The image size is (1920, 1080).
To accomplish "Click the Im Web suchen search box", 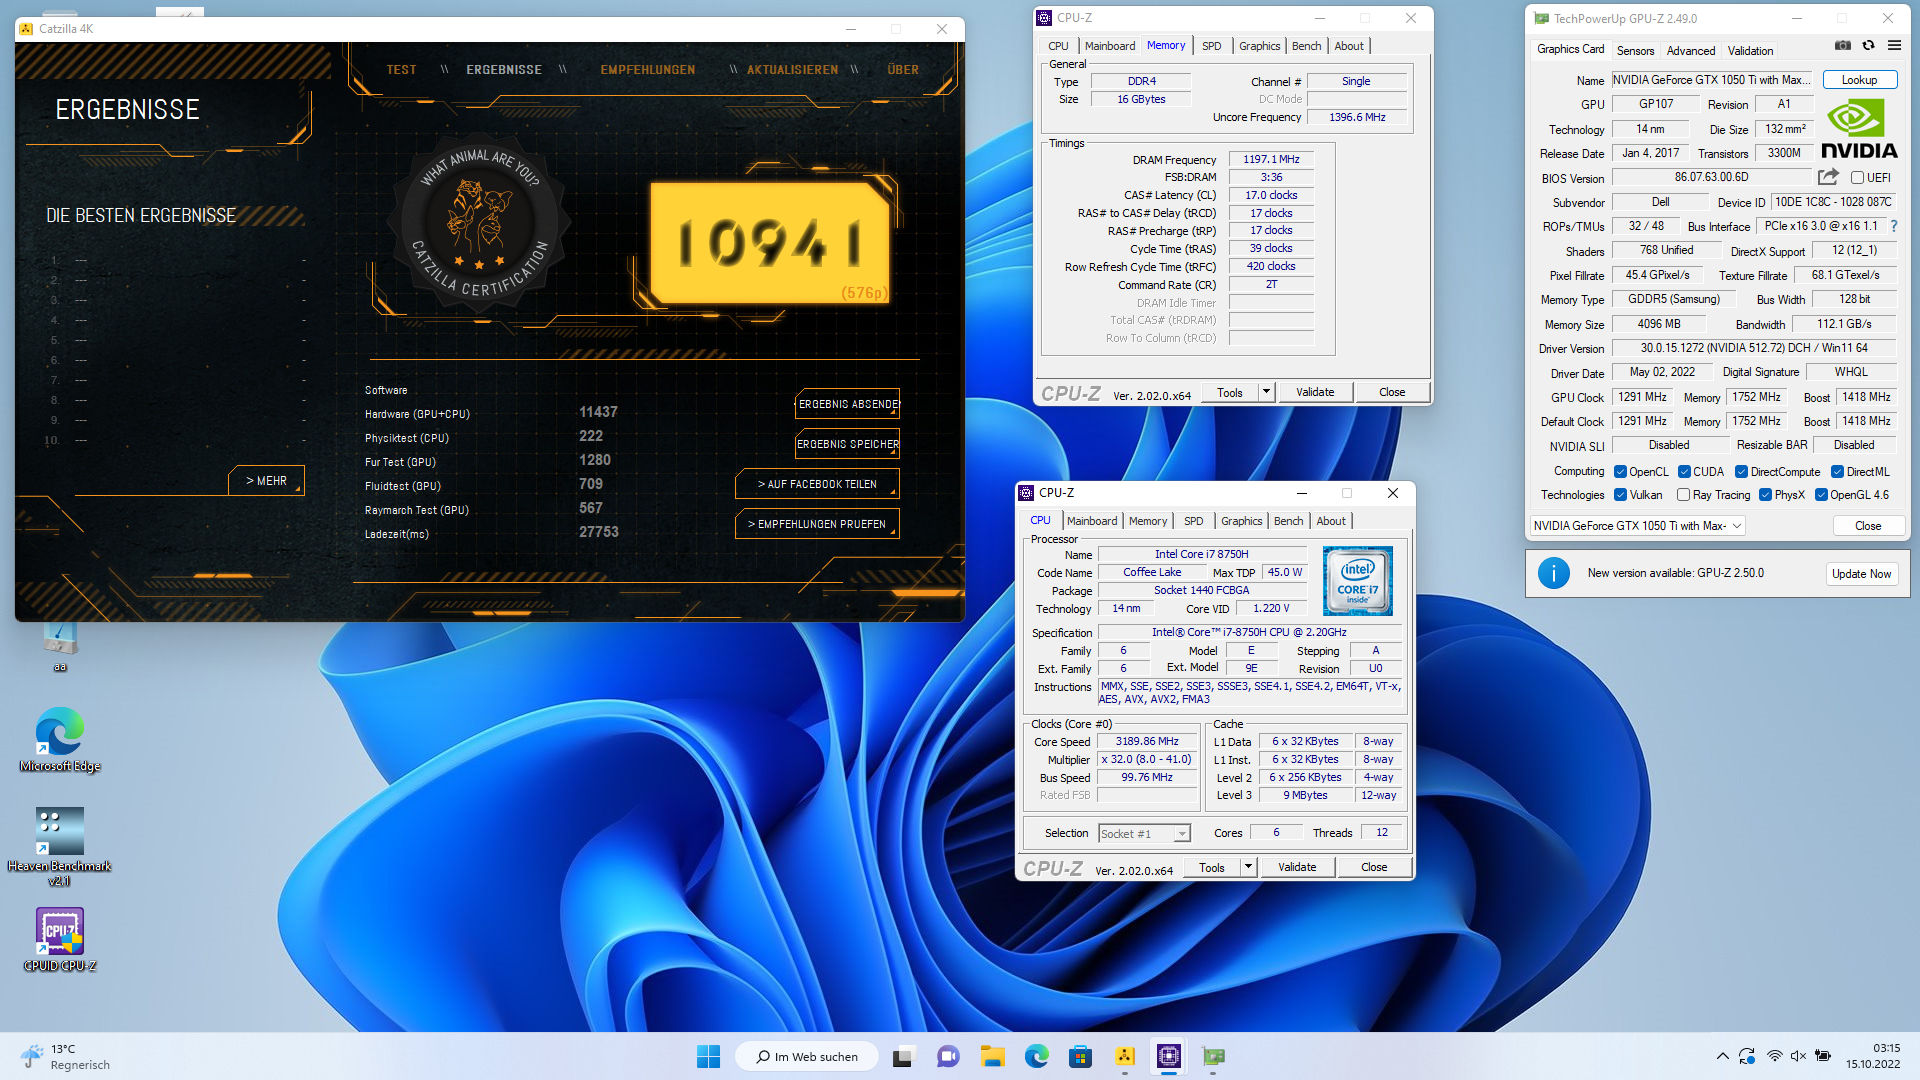I will (x=806, y=1056).
